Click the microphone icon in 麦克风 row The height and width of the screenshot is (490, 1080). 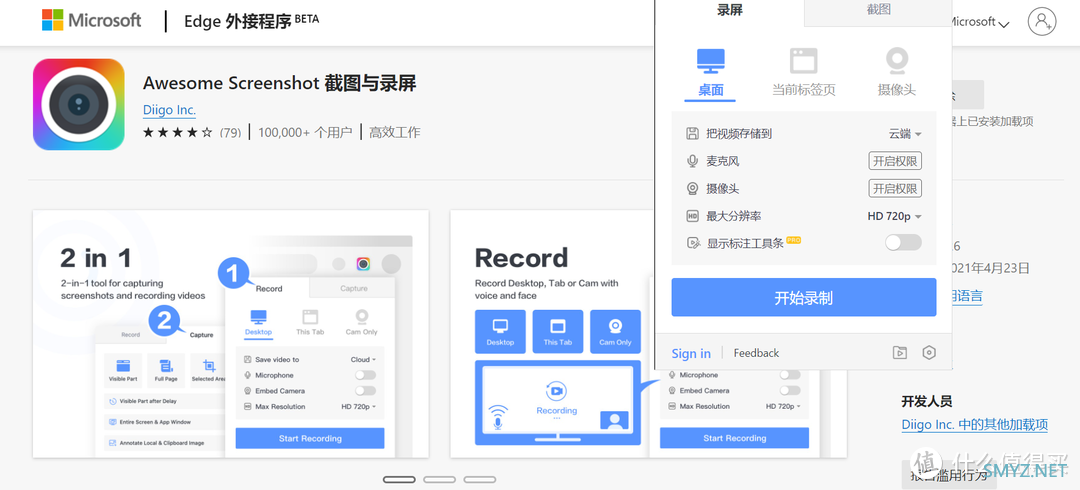pos(692,161)
